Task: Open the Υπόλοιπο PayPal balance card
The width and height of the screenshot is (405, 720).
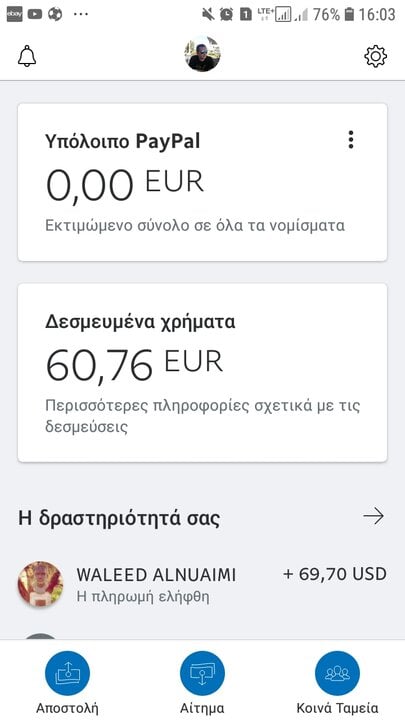Action: 202,182
